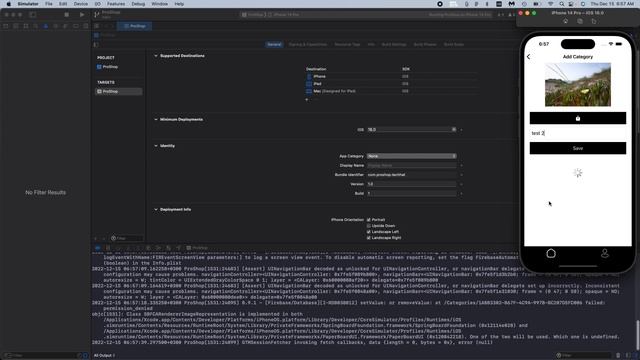The width and height of the screenshot is (640, 360).
Task: Go back from Add Category screen
Action: [x=529, y=57]
